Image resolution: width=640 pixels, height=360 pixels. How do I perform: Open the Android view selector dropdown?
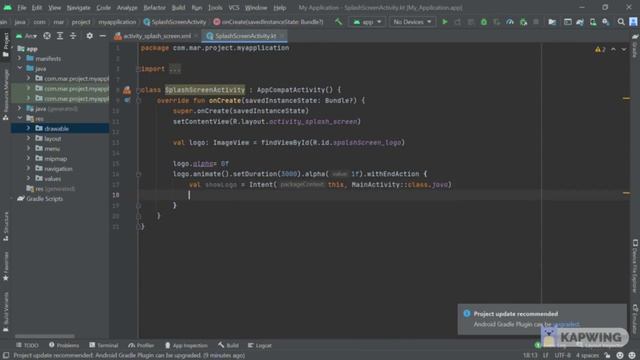point(27,36)
